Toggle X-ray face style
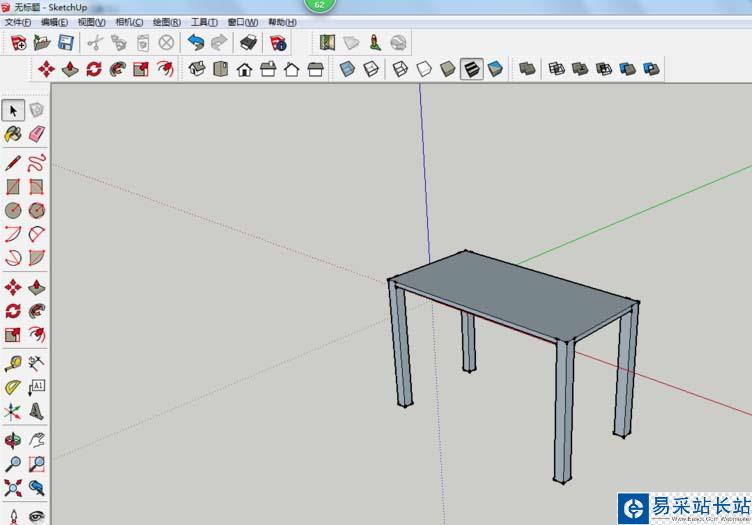 click(x=346, y=69)
